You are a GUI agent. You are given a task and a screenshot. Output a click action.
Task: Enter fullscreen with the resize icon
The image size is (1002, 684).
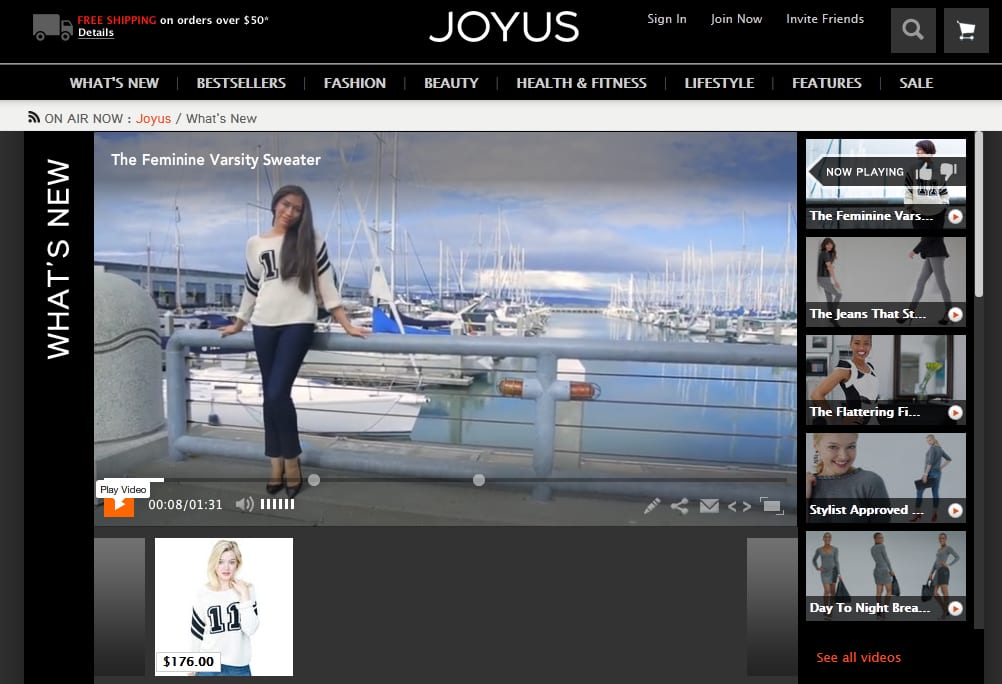click(x=772, y=506)
